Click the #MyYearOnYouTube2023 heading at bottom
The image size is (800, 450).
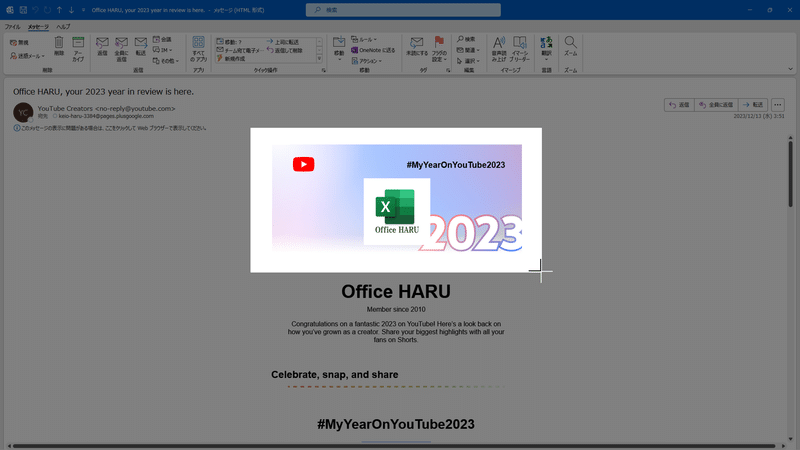396,424
